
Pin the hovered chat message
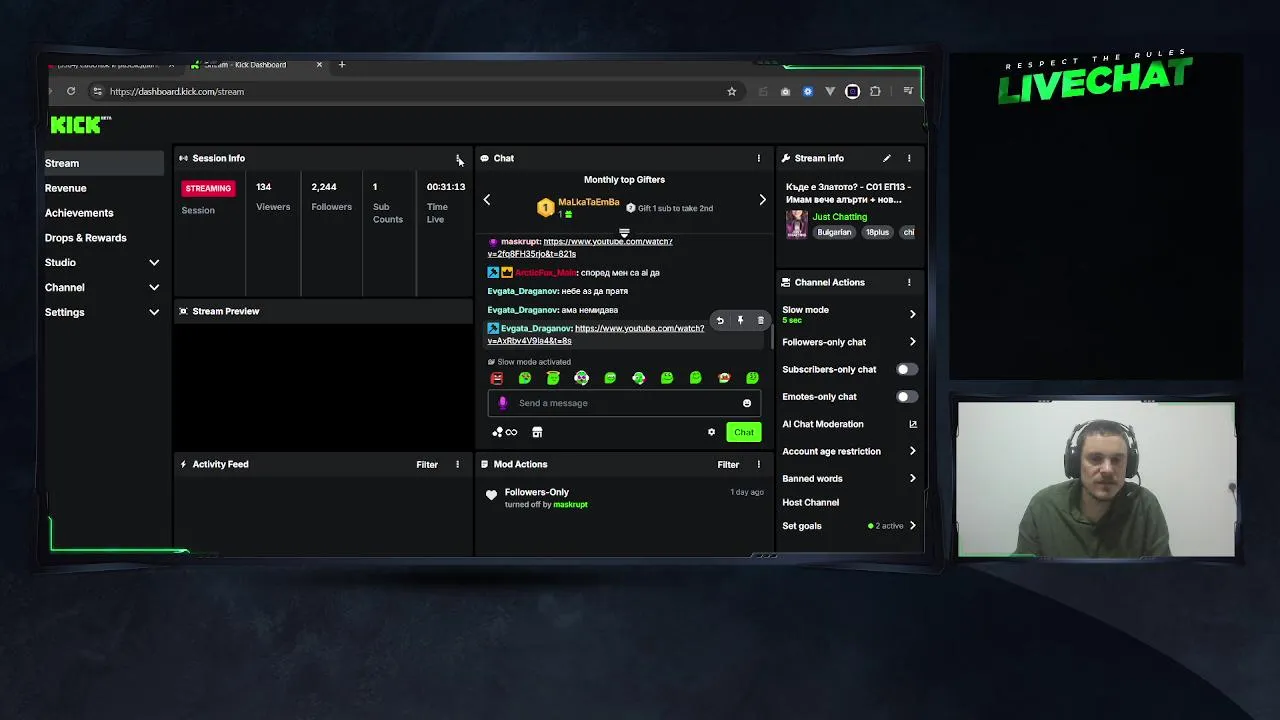740,321
